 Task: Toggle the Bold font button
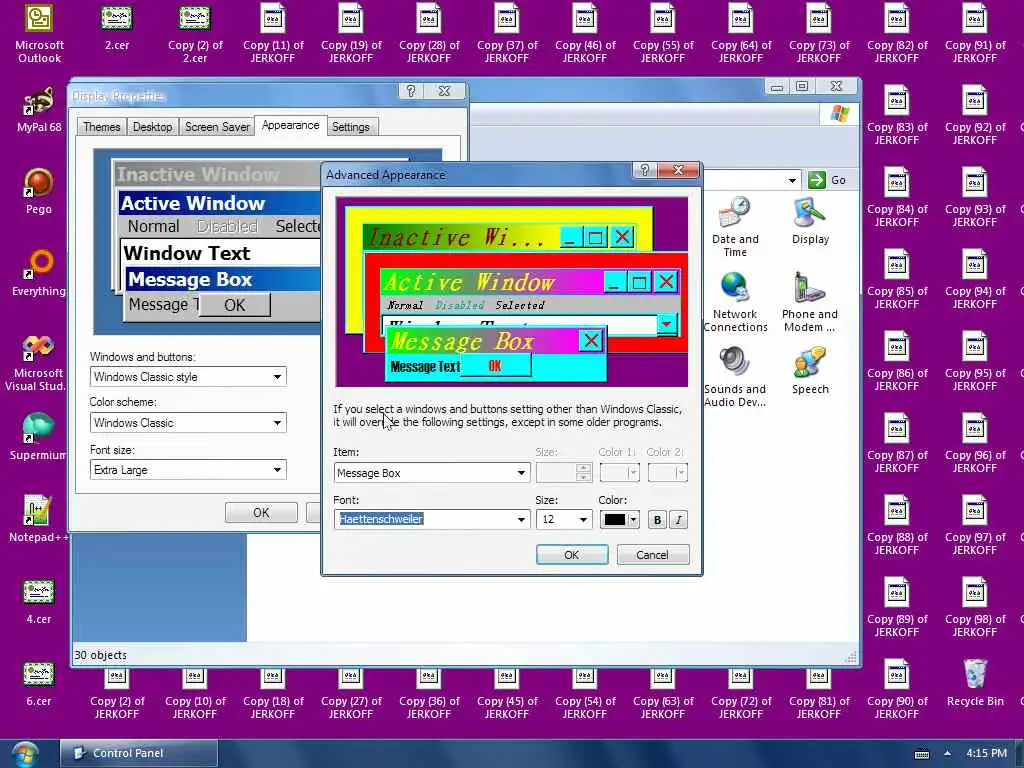coord(657,520)
